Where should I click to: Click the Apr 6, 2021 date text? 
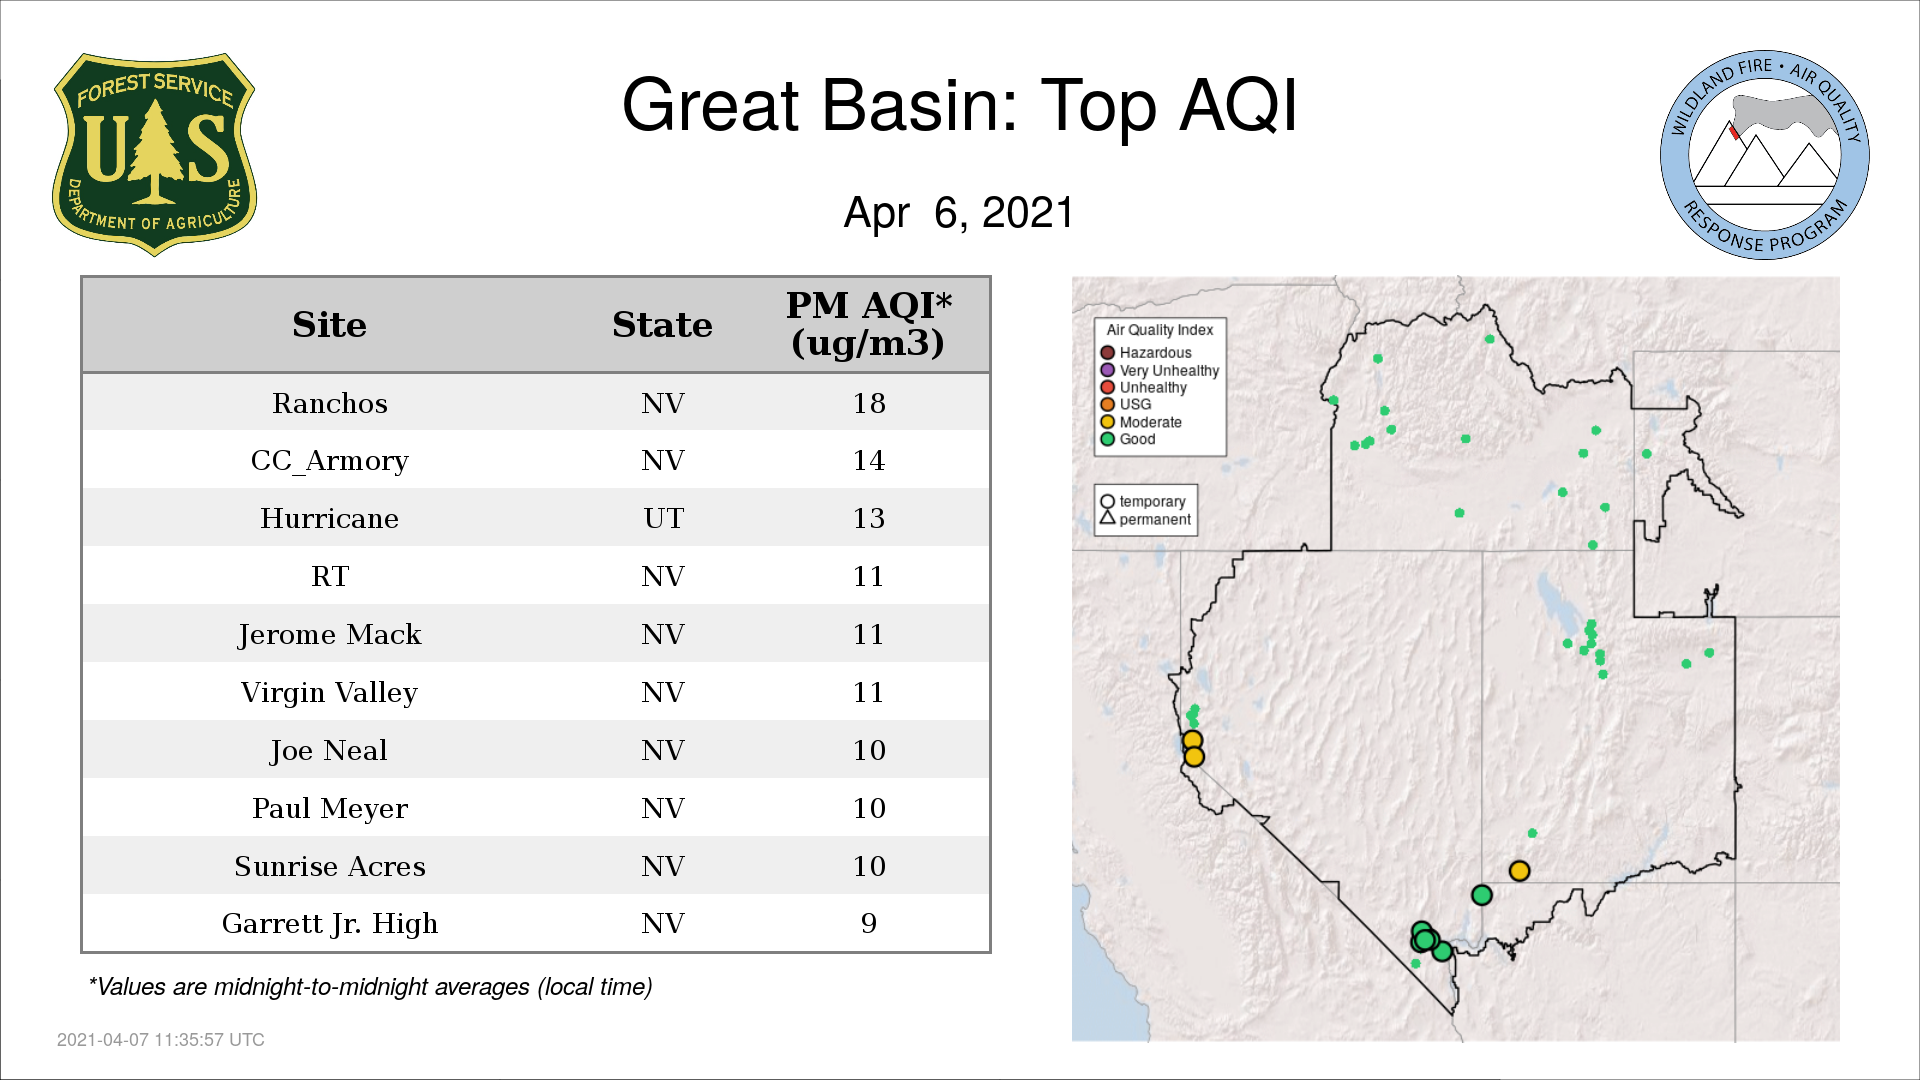tap(959, 213)
